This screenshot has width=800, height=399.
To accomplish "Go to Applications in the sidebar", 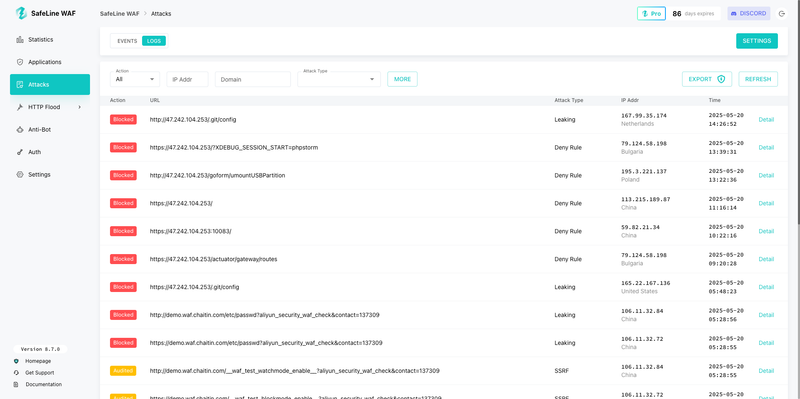I will click(x=50, y=62).
